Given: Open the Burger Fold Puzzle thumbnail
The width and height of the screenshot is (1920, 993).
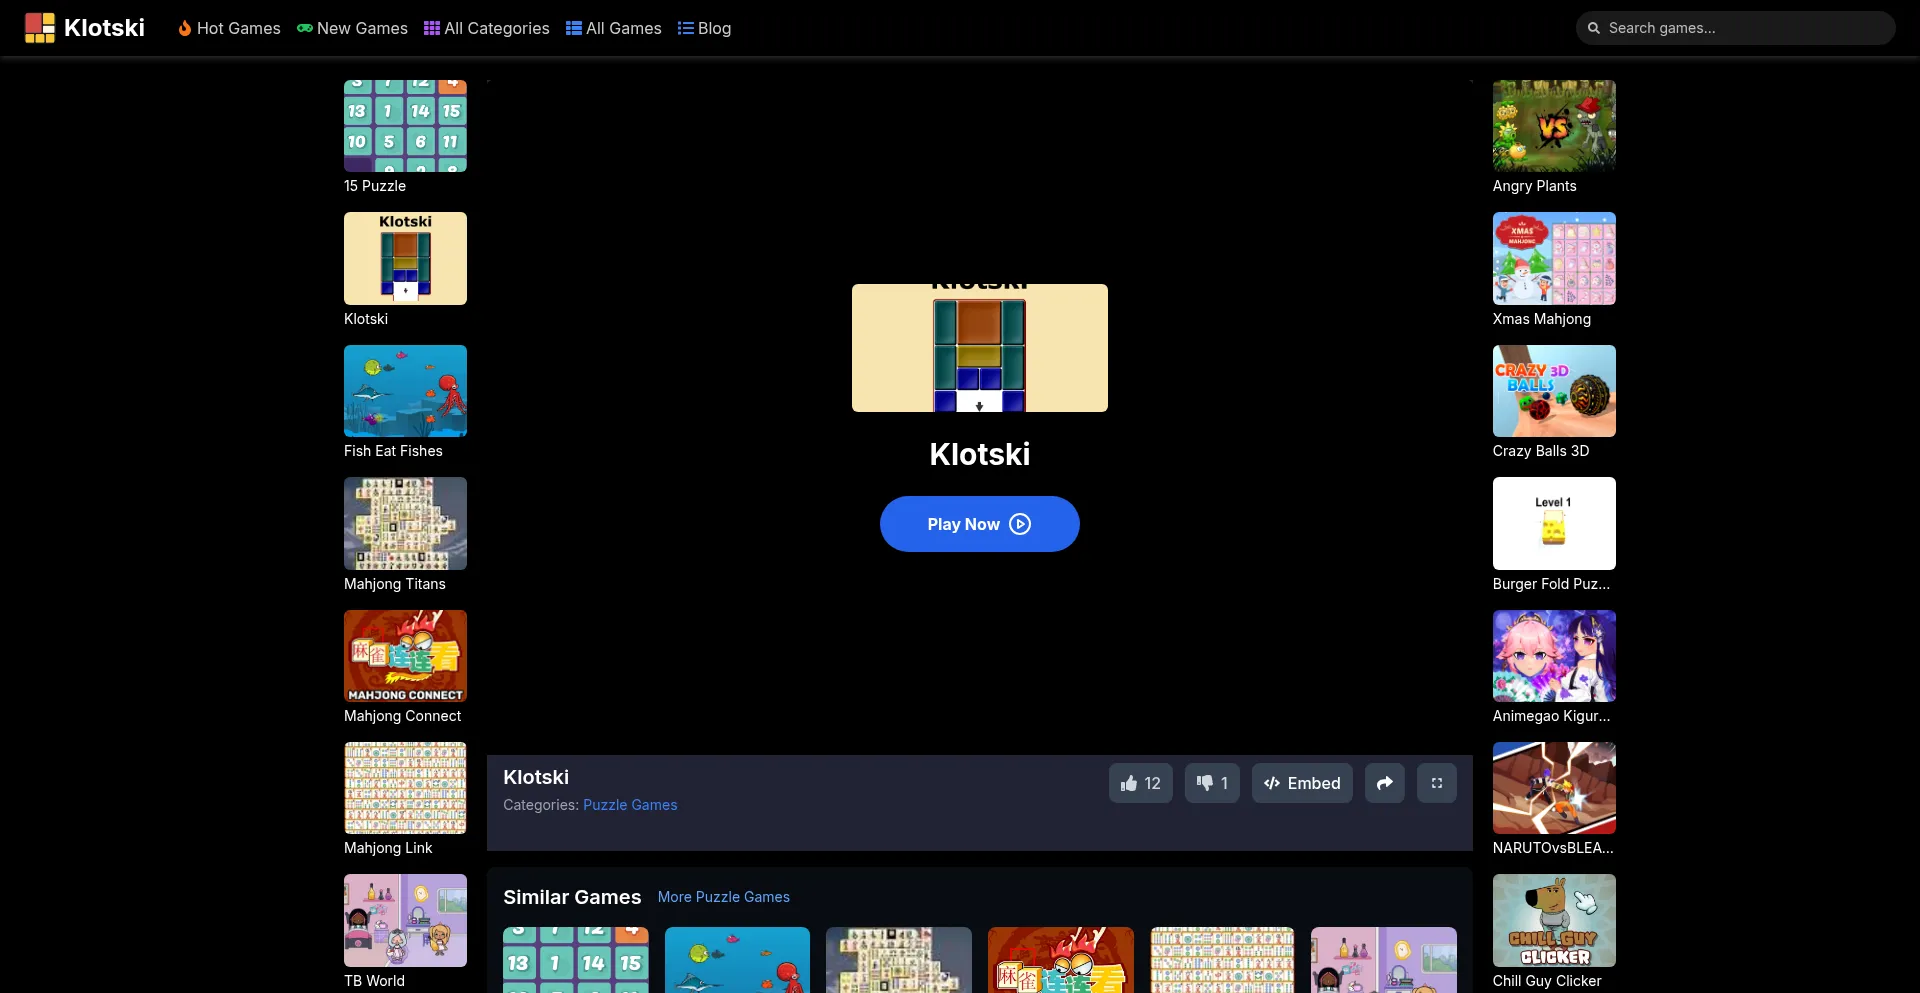Looking at the screenshot, I should coord(1554,523).
